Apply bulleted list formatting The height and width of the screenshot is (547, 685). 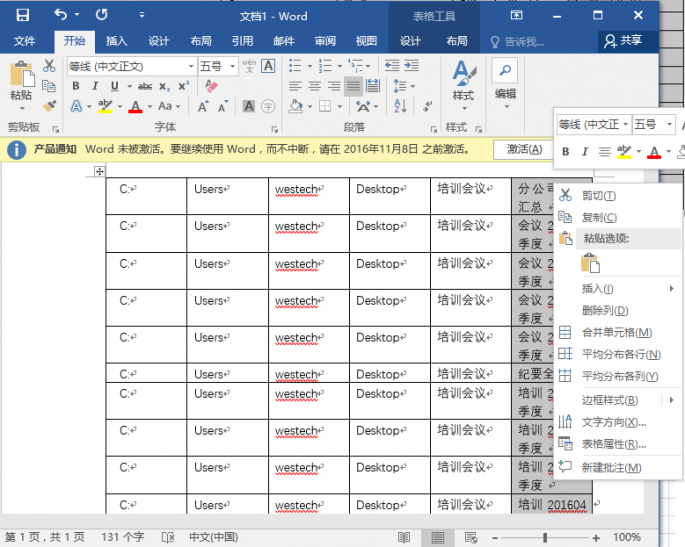[295, 66]
